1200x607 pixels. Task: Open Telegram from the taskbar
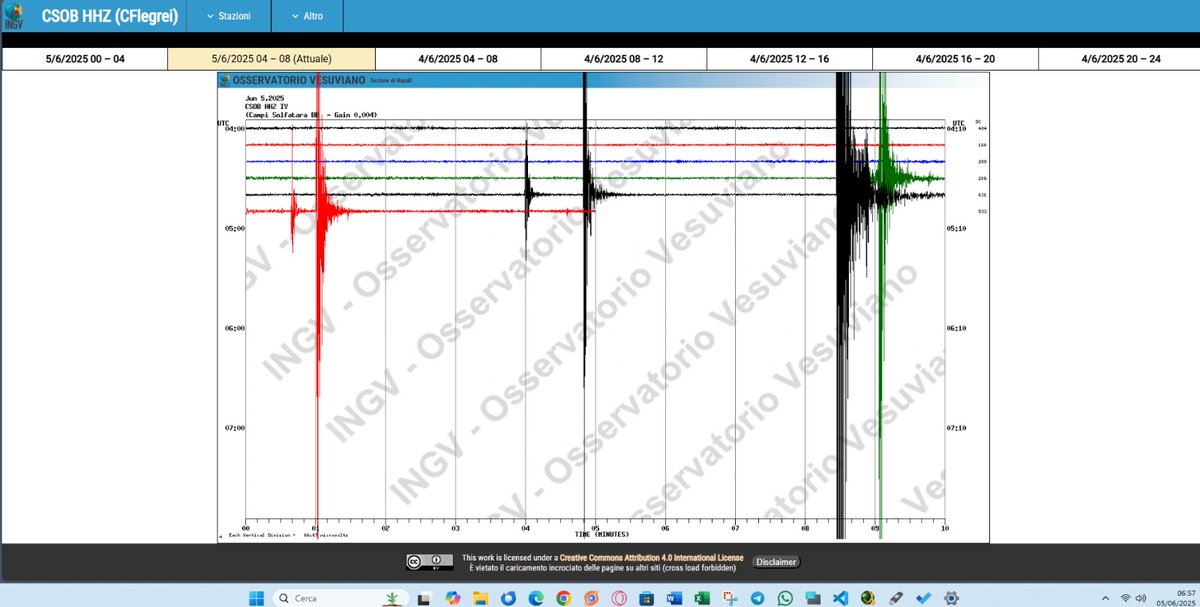[759, 597]
